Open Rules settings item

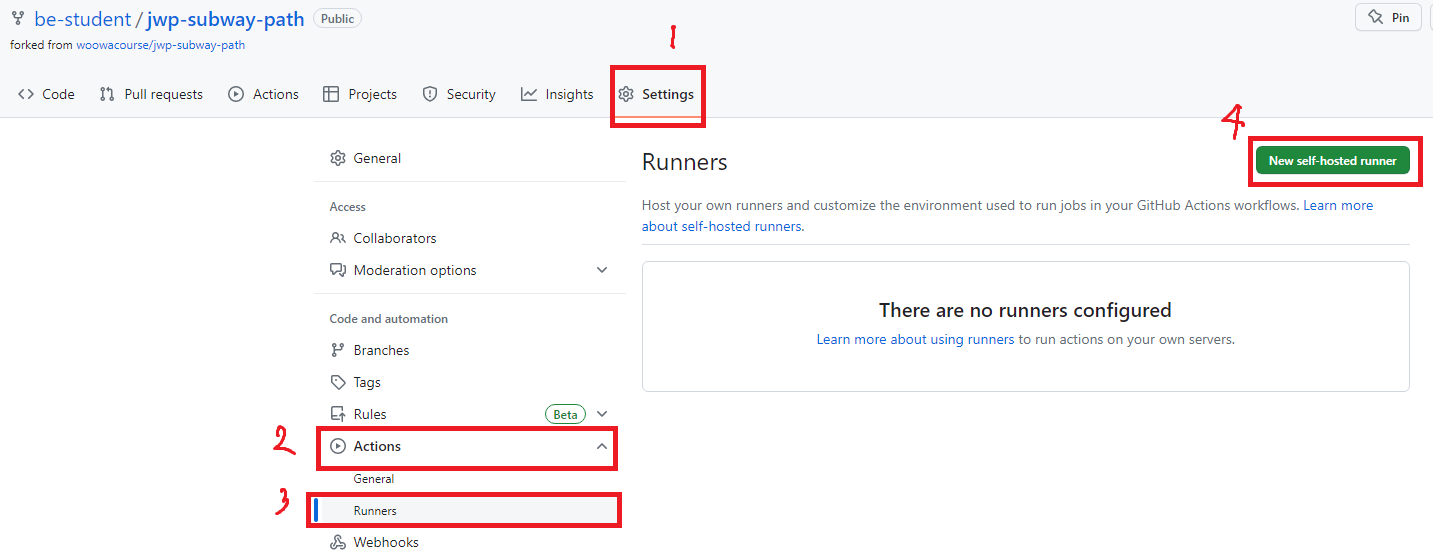(x=470, y=414)
